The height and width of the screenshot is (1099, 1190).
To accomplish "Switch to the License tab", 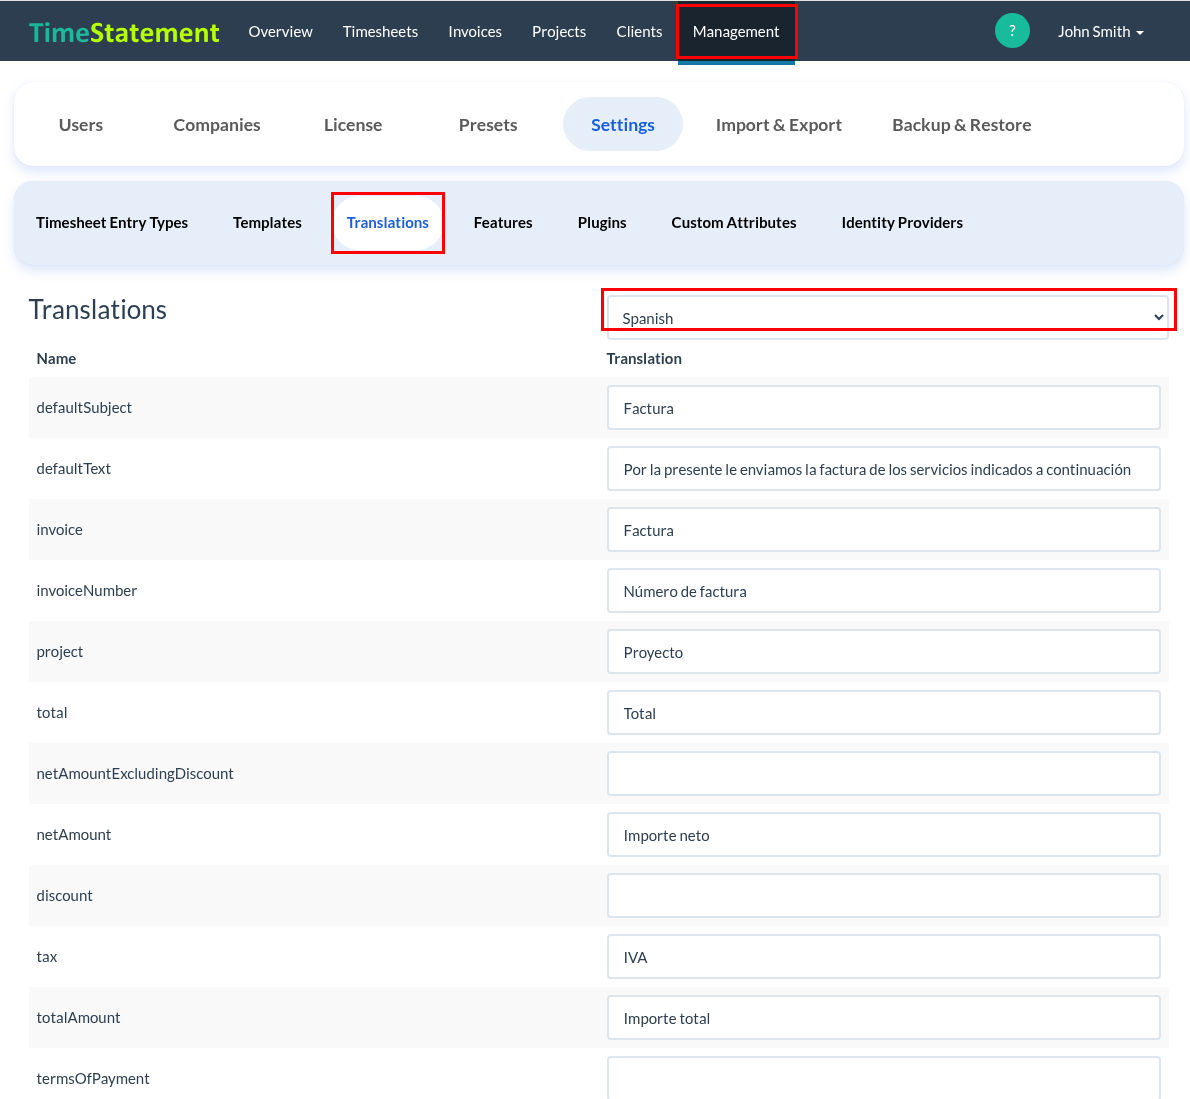I will (x=353, y=124).
